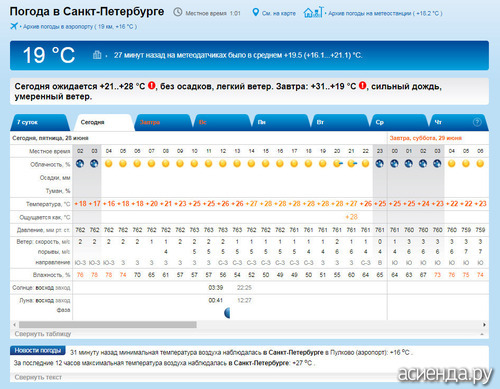Click the moon phase icon
The height and width of the screenshot is (389, 500).
(x=227, y=313)
